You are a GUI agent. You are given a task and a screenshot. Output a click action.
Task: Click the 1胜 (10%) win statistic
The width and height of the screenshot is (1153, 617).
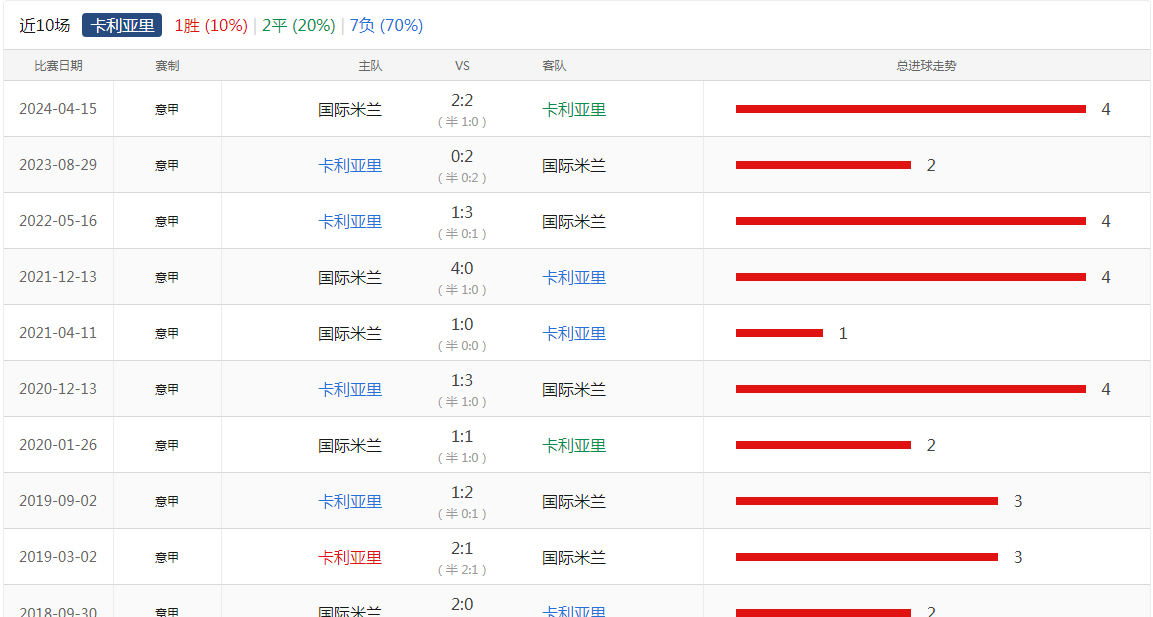click(210, 25)
